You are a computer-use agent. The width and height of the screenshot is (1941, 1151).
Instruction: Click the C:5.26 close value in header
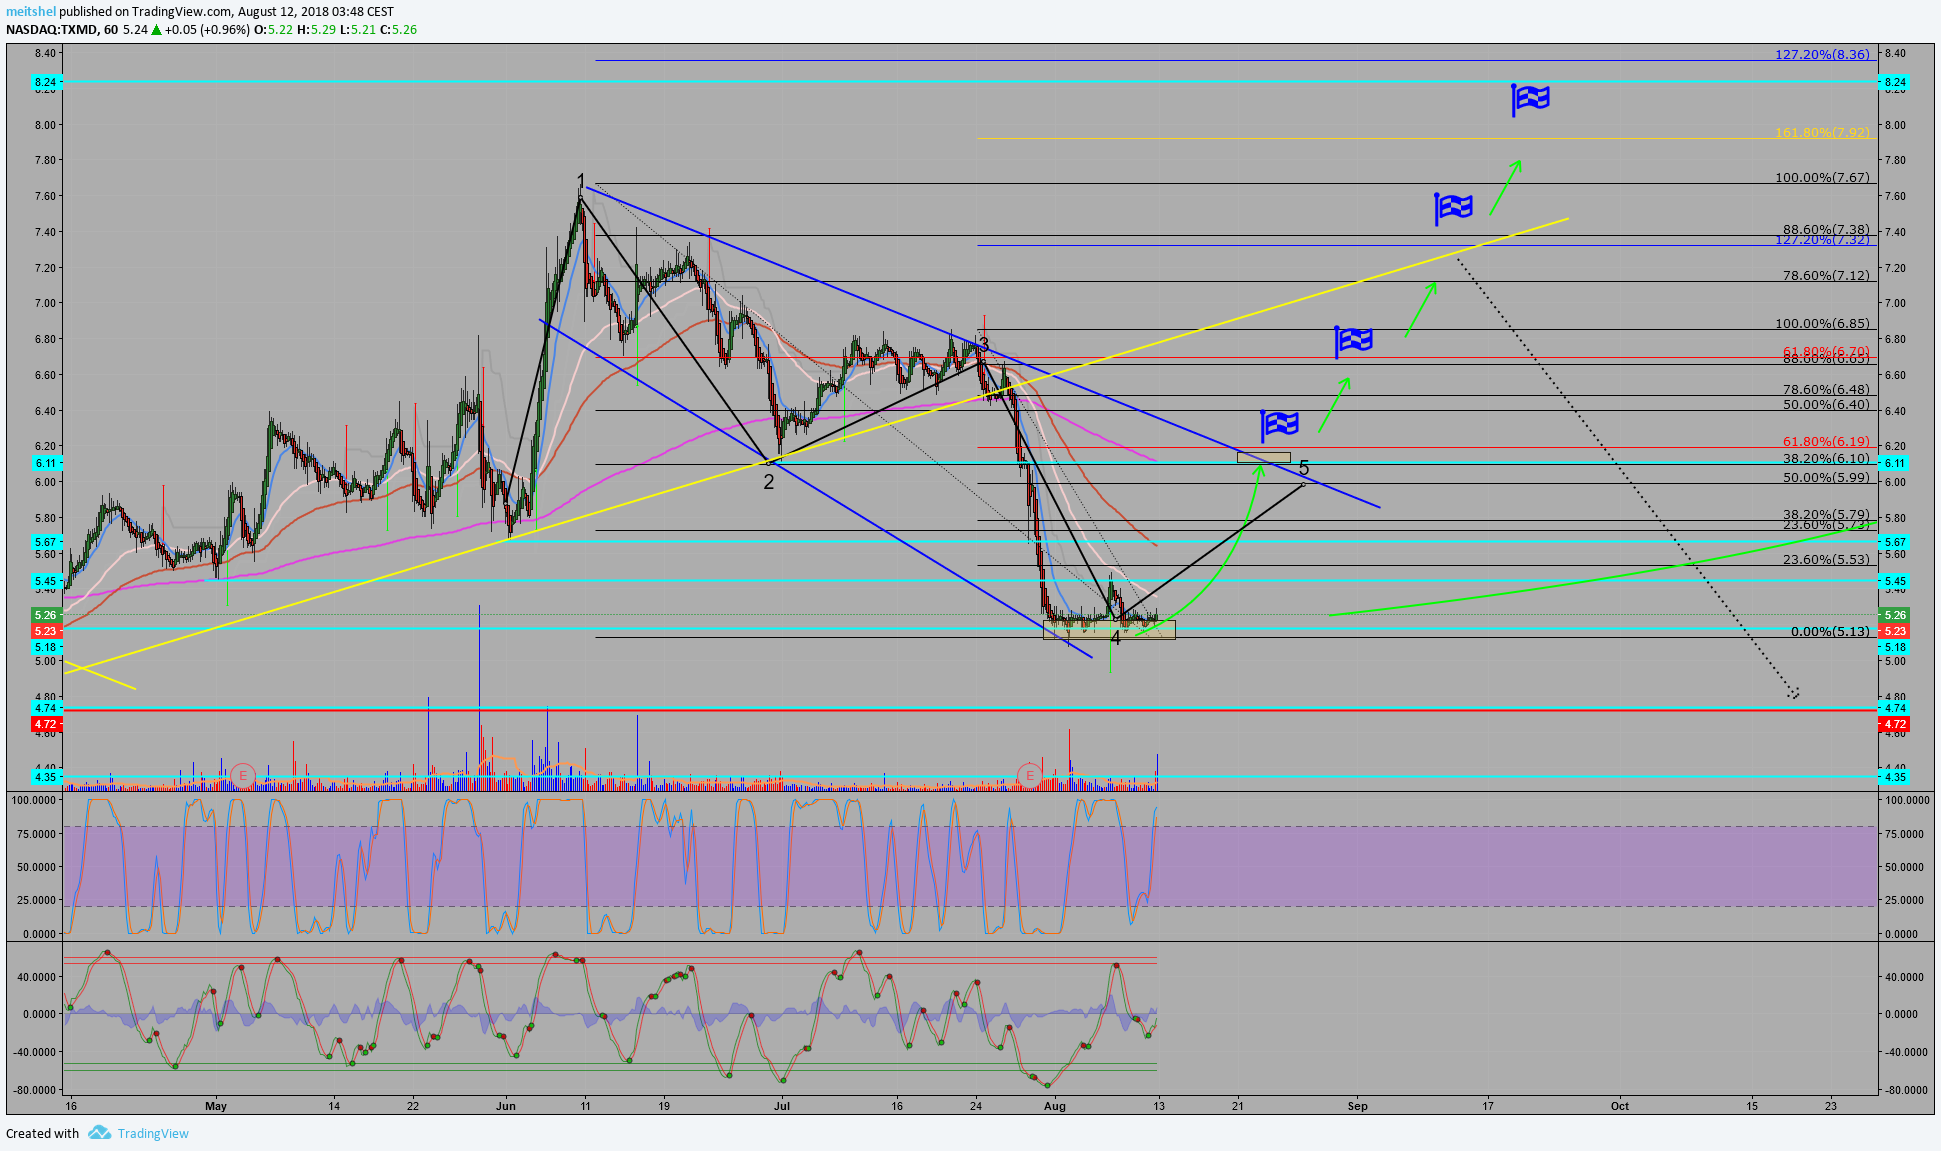398,30
